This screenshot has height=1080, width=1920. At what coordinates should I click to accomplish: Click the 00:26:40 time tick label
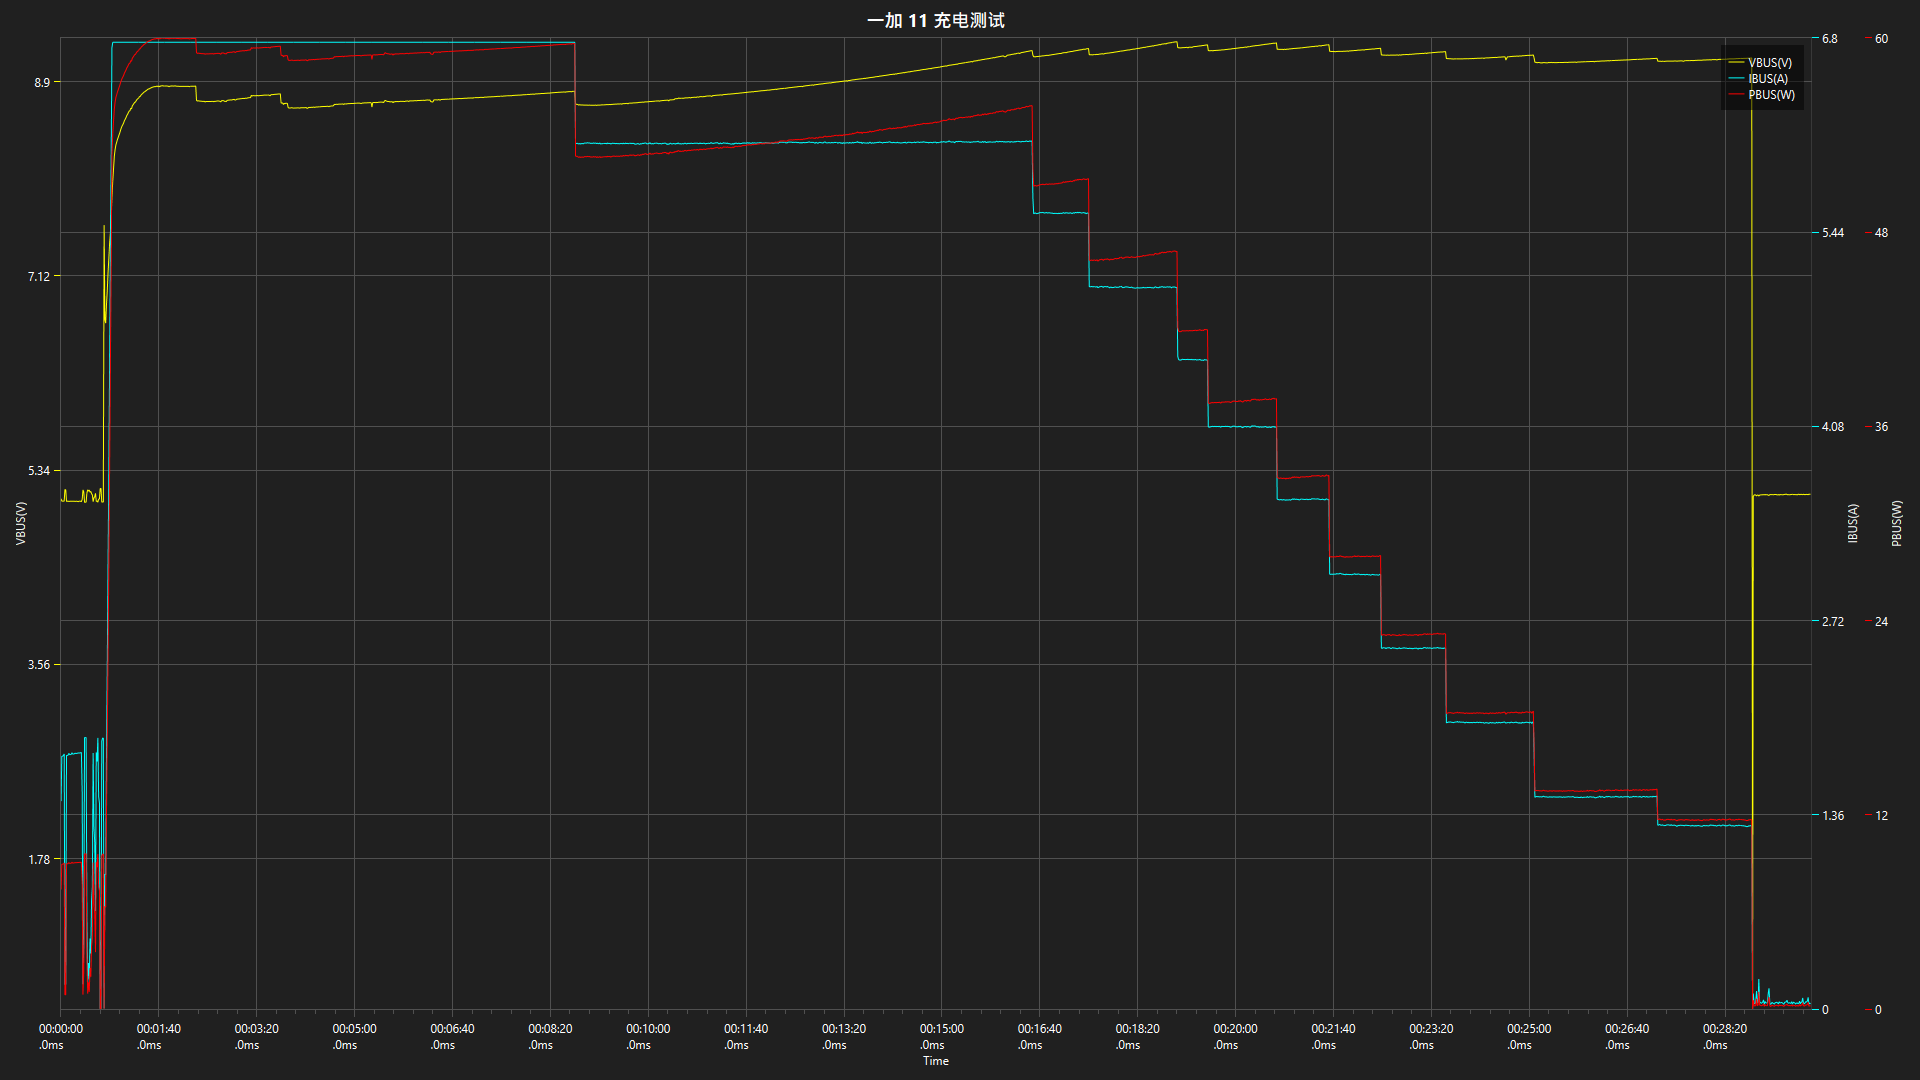1628,1036
